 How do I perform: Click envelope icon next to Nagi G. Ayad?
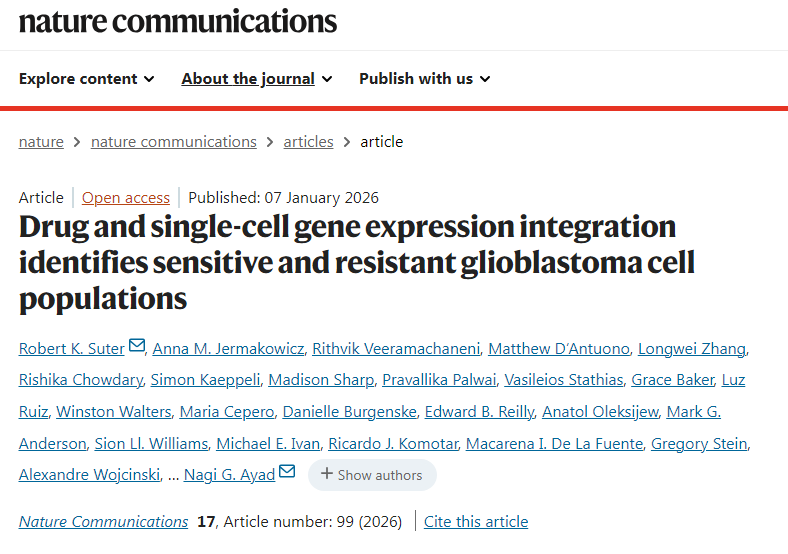(x=287, y=473)
